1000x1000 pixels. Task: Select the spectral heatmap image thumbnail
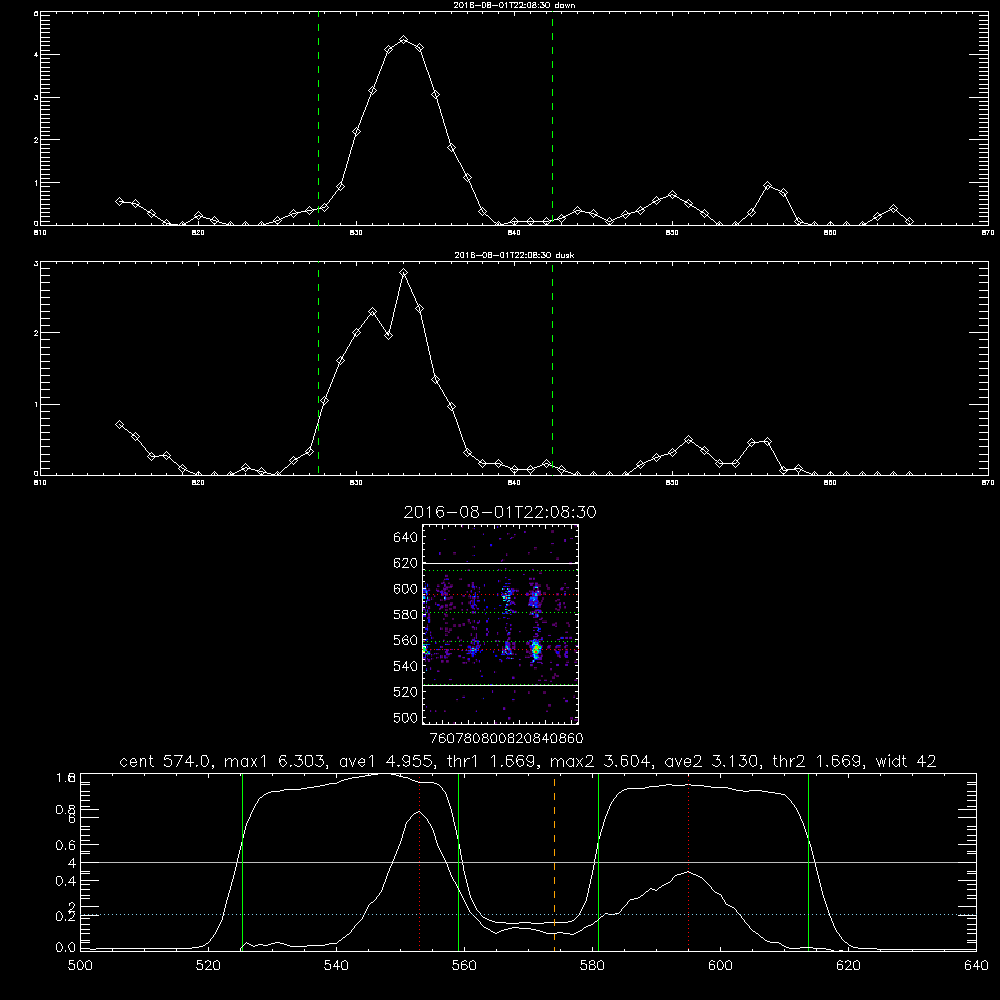tap(501, 624)
